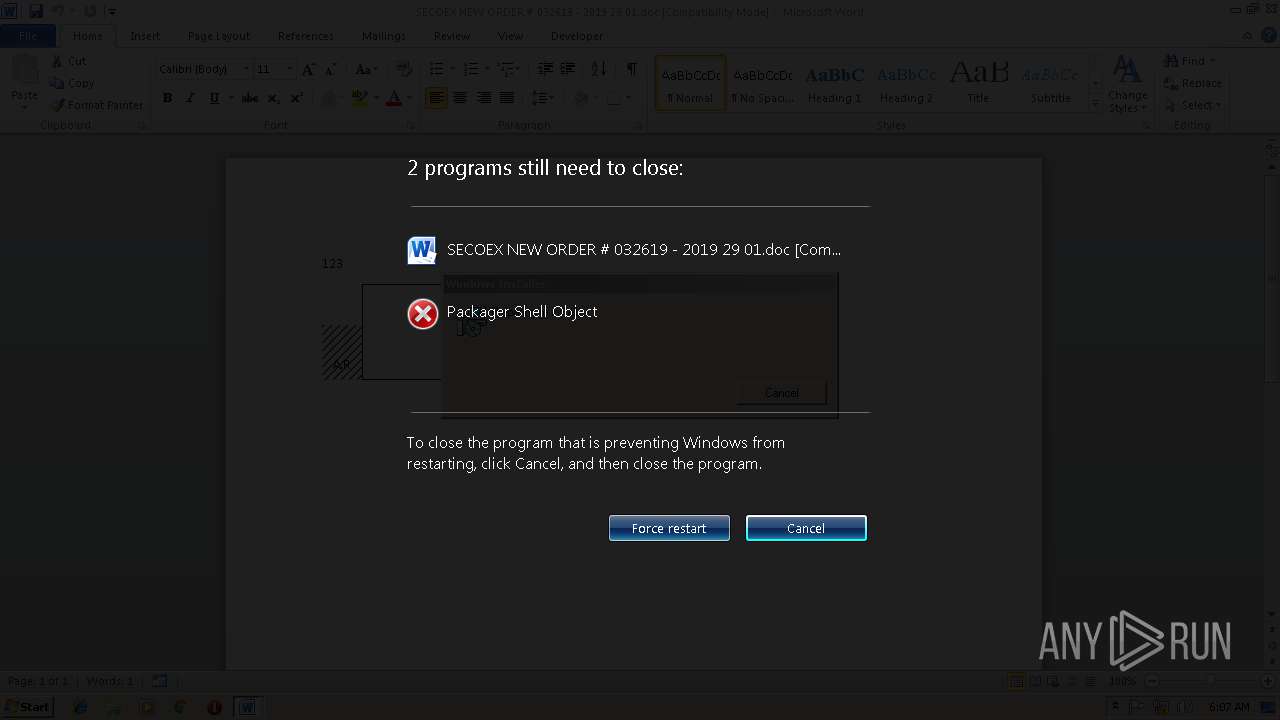This screenshot has height=720, width=1280.
Task: Click the Numbering list icon
Action: click(x=470, y=69)
